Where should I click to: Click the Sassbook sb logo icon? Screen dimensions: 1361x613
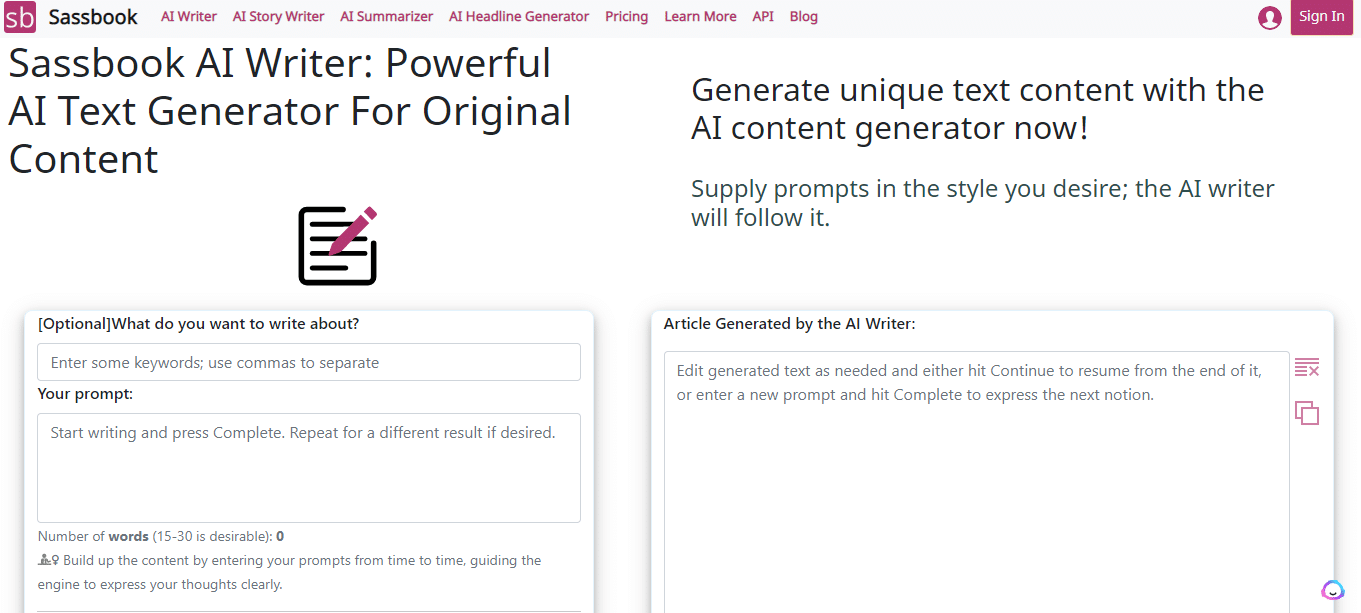point(20,17)
